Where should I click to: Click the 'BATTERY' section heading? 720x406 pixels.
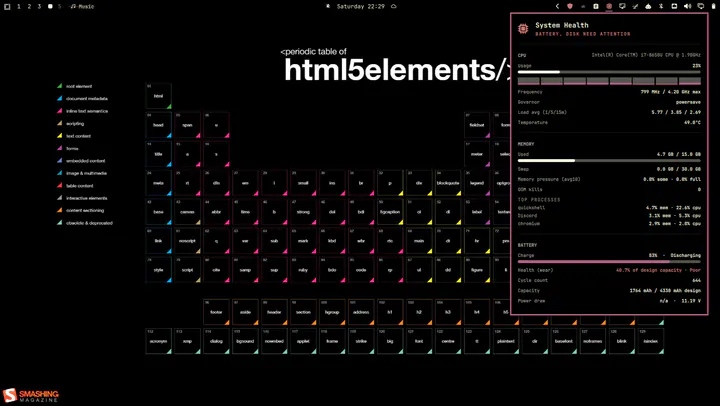(x=527, y=245)
